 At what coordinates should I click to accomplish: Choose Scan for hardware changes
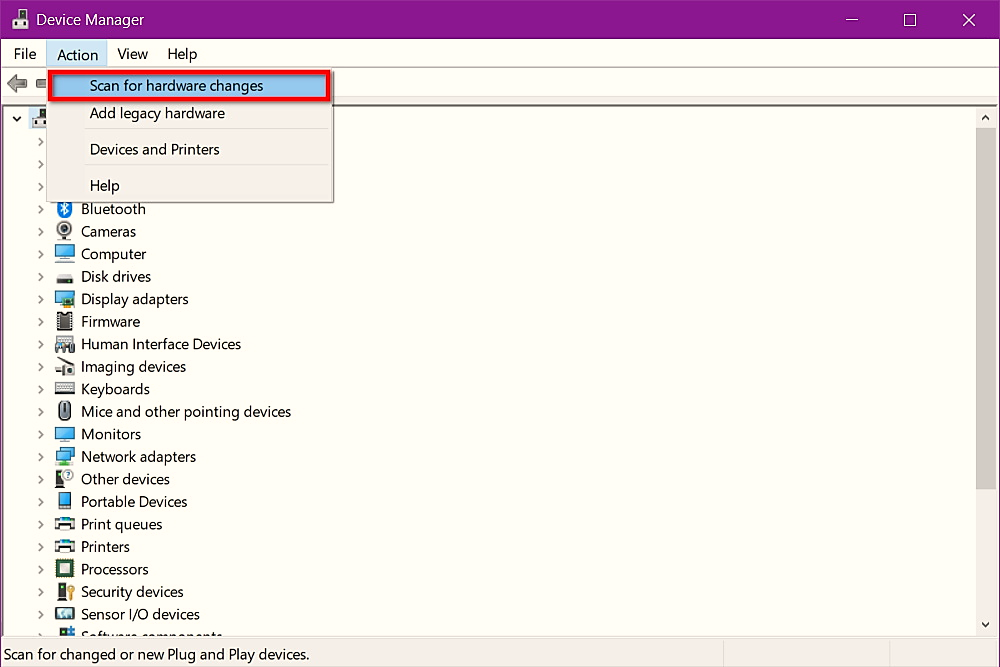coord(189,85)
